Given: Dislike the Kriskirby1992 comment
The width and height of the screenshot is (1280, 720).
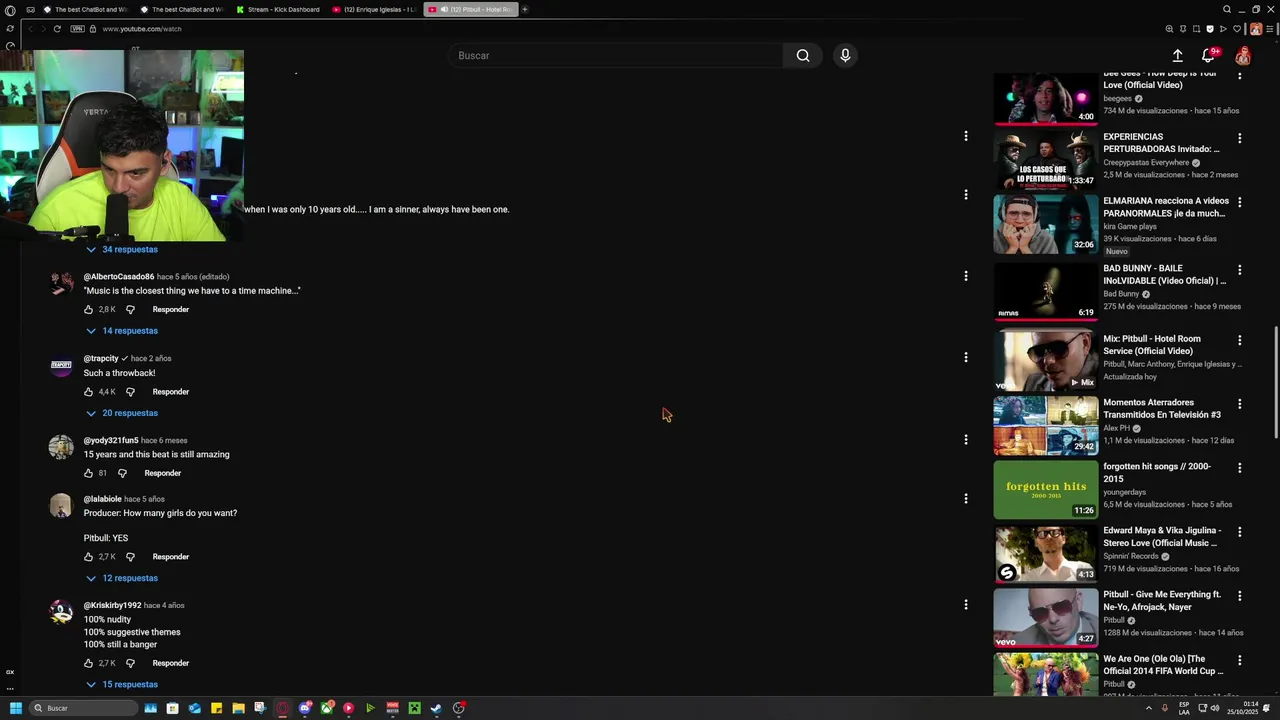Looking at the screenshot, I should (130, 663).
